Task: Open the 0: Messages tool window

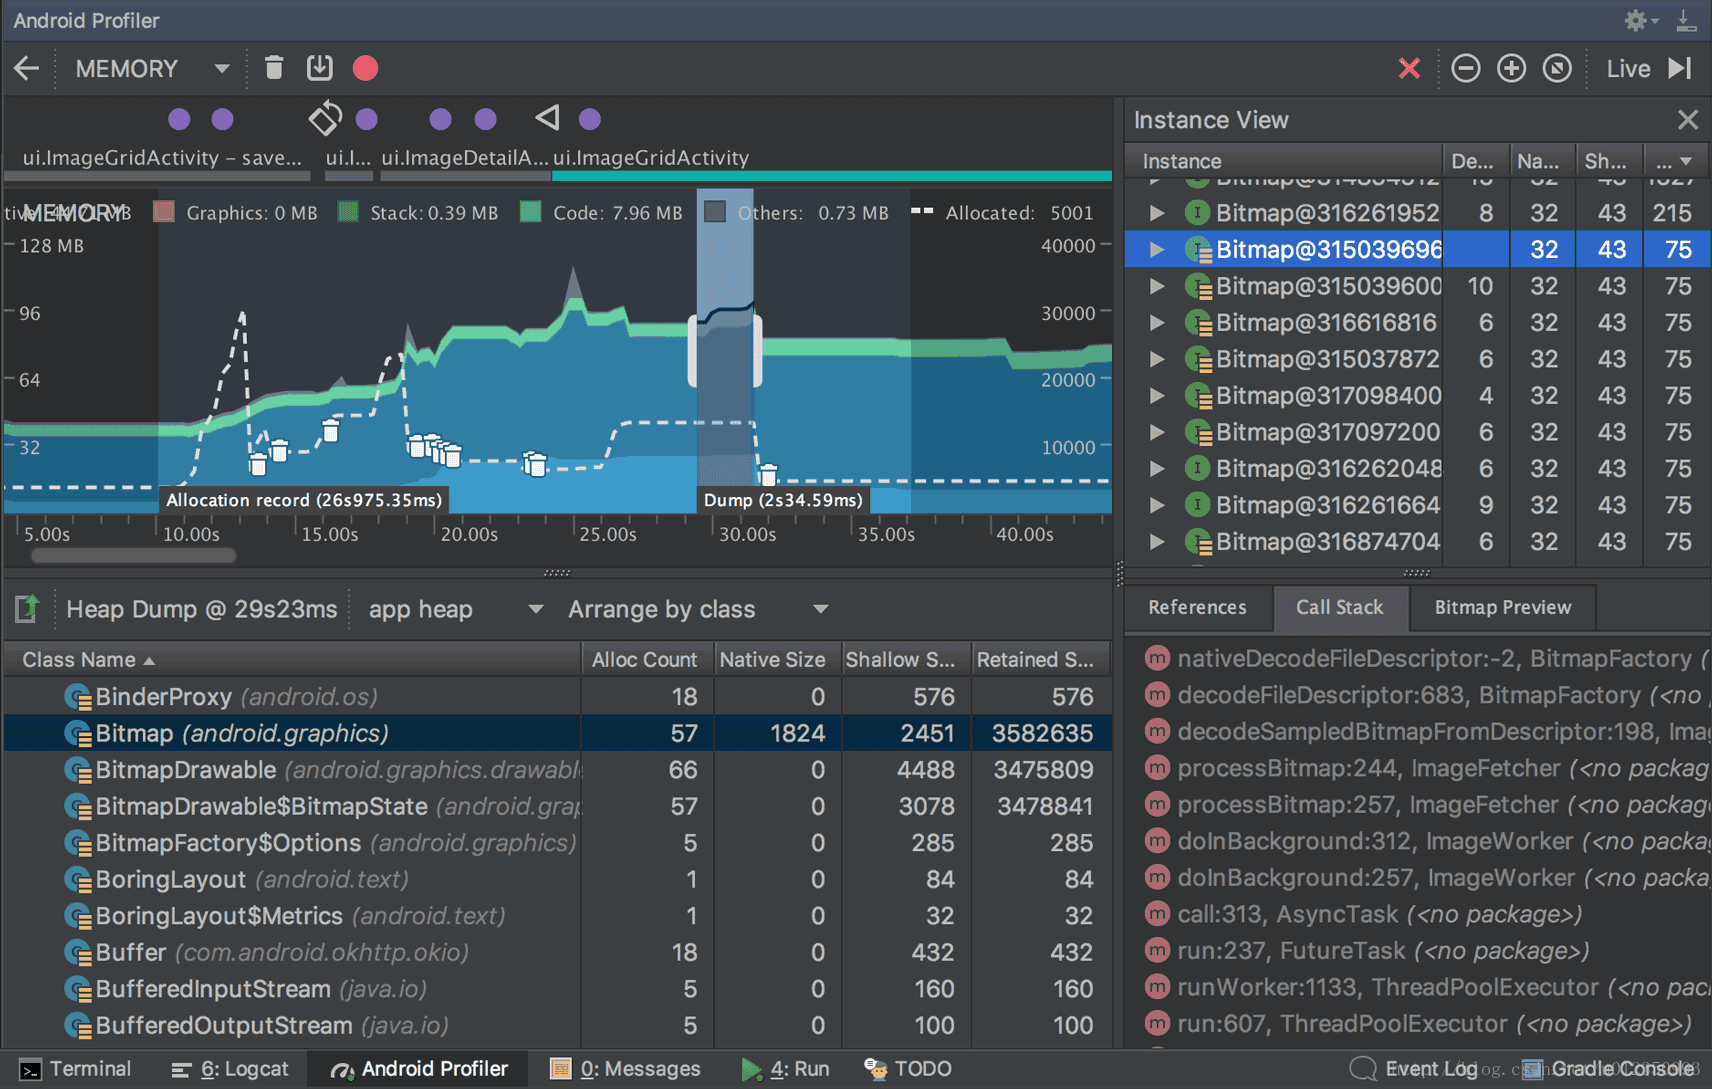Action: [626, 1069]
